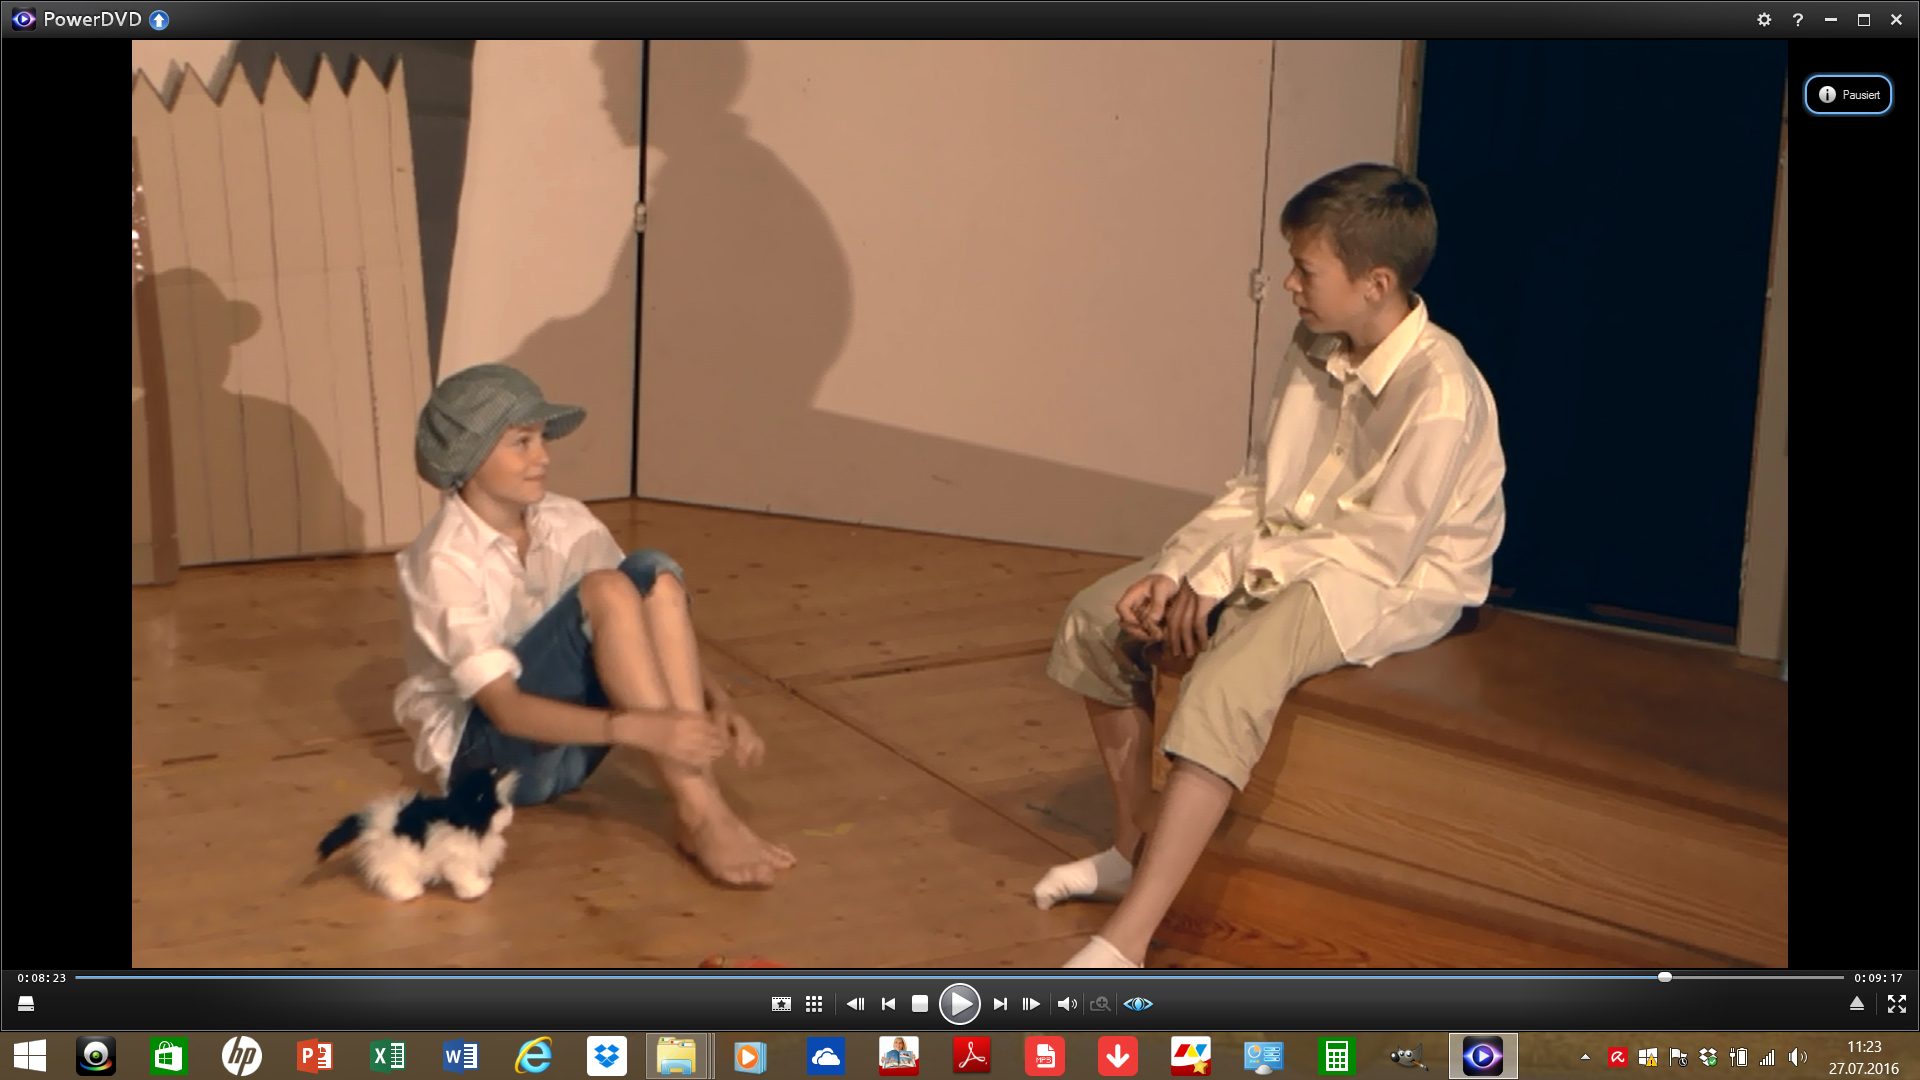Select the active PowerDVD taskbar button
Image resolution: width=1920 pixels, height=1080 pixels.
pos(1483,1056)
